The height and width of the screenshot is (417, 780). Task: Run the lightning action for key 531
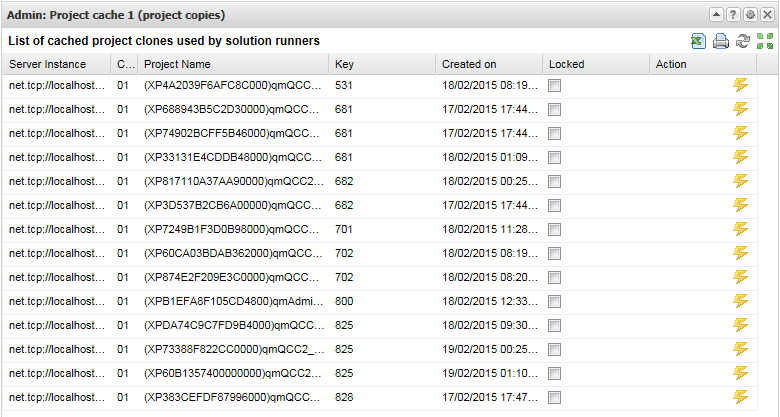[740, 85]
